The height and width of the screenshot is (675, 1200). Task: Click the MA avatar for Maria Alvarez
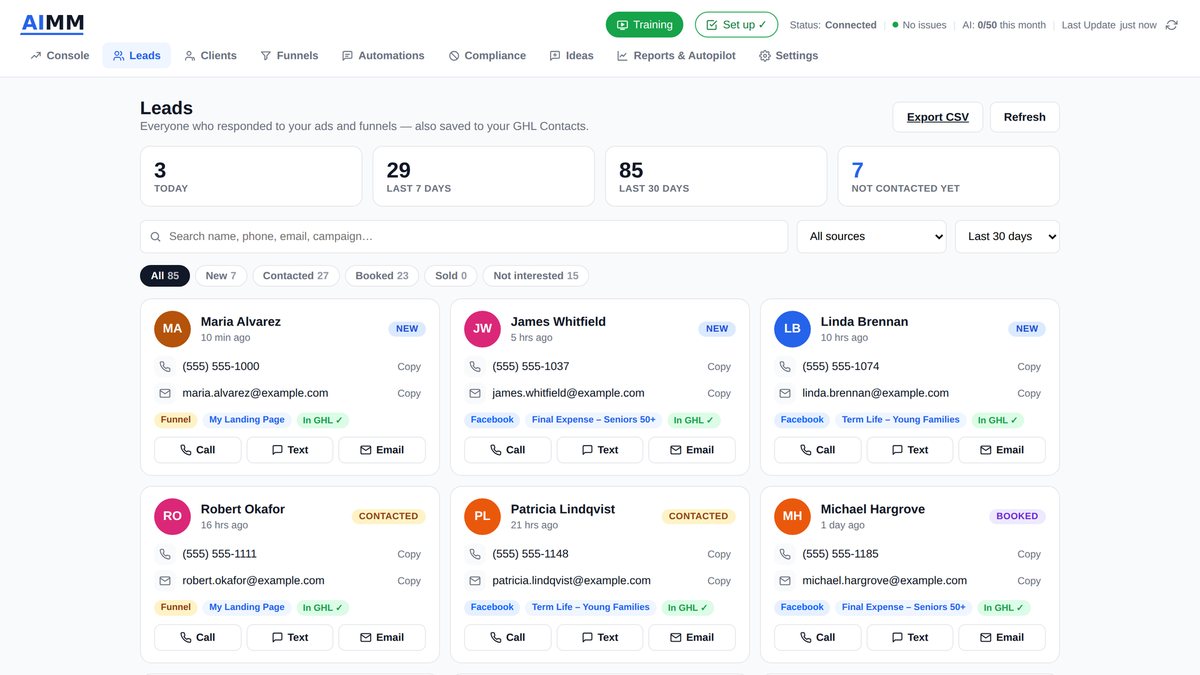172,329
